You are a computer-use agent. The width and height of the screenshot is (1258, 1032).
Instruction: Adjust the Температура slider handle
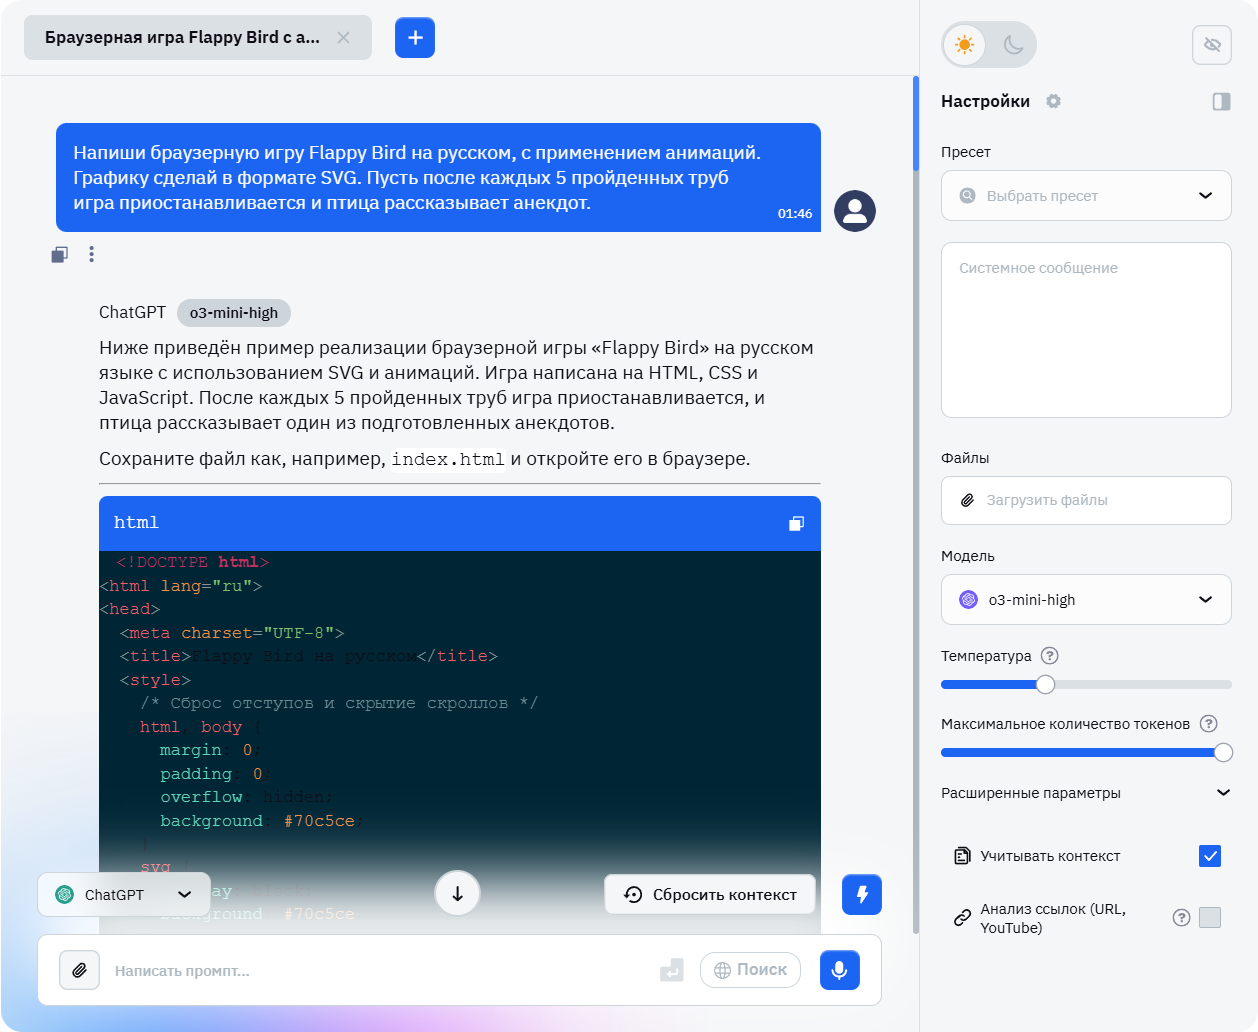[x=1045, y=685]
